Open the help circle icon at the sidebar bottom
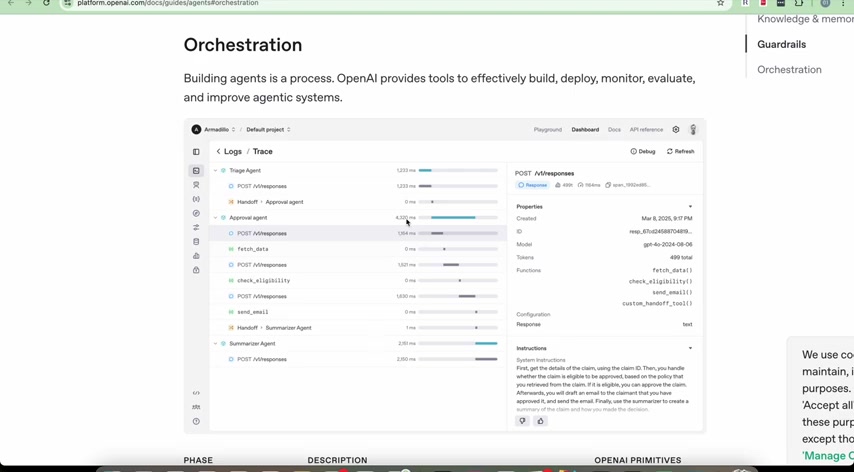 click(196, 421)
